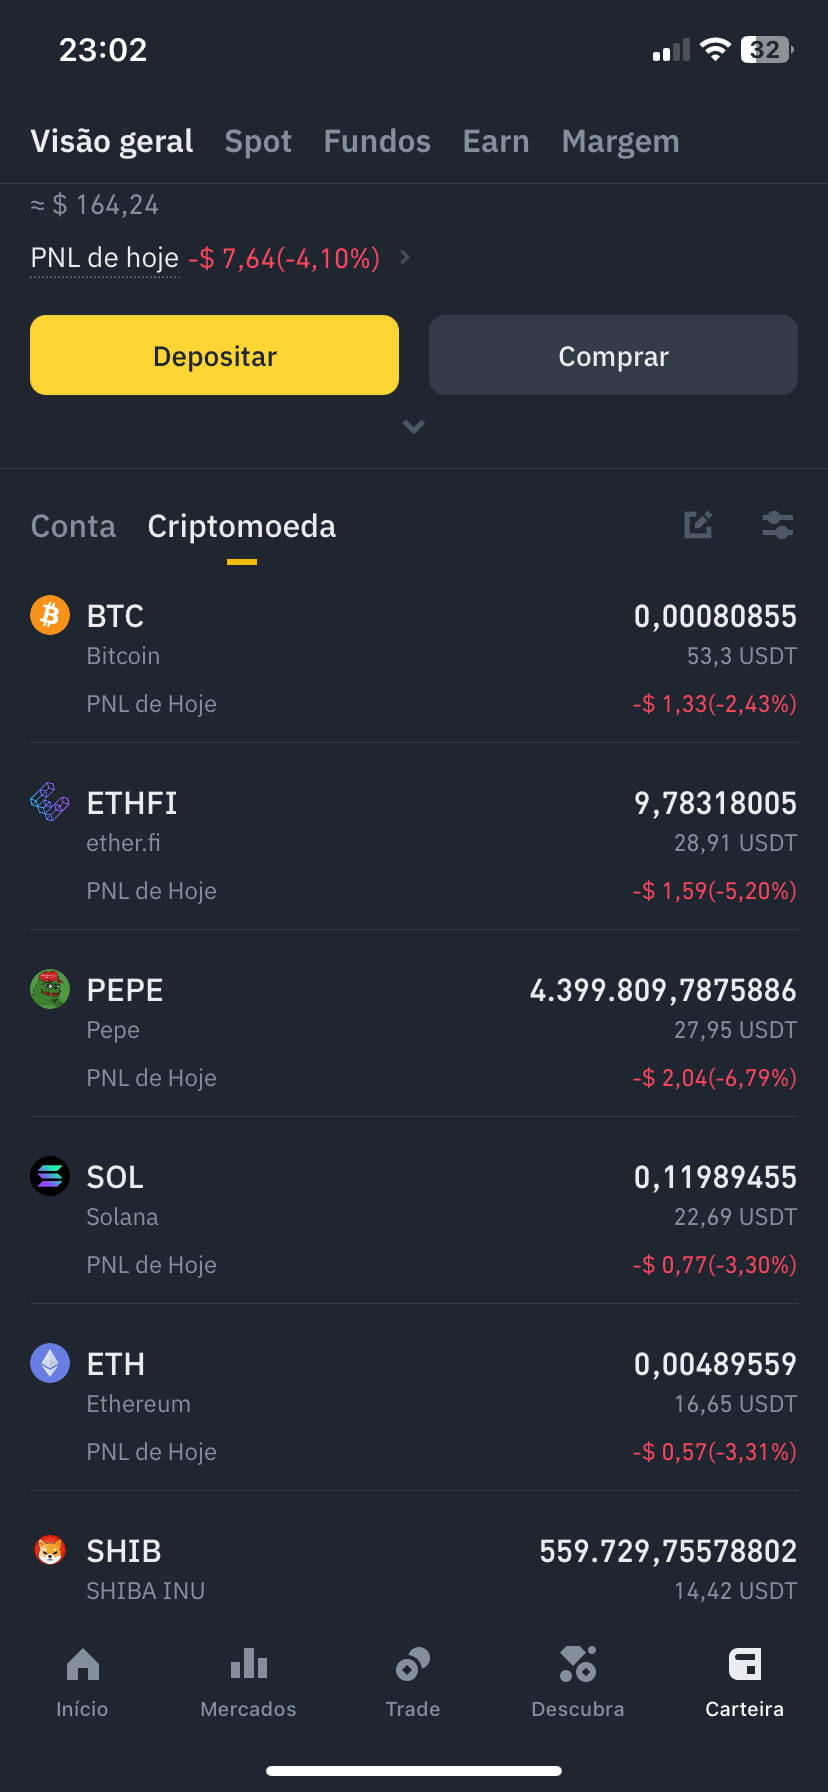Switch to the Spot tab
The image size is (828, 1792).
tap(258, 141)
